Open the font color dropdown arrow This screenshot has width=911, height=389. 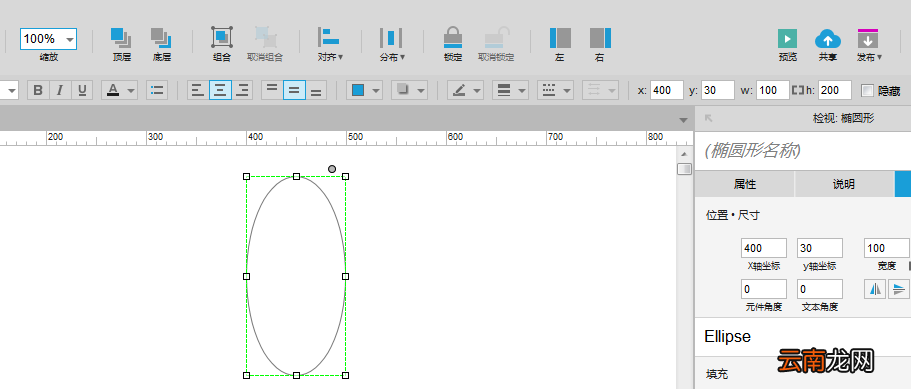(131, 91)
